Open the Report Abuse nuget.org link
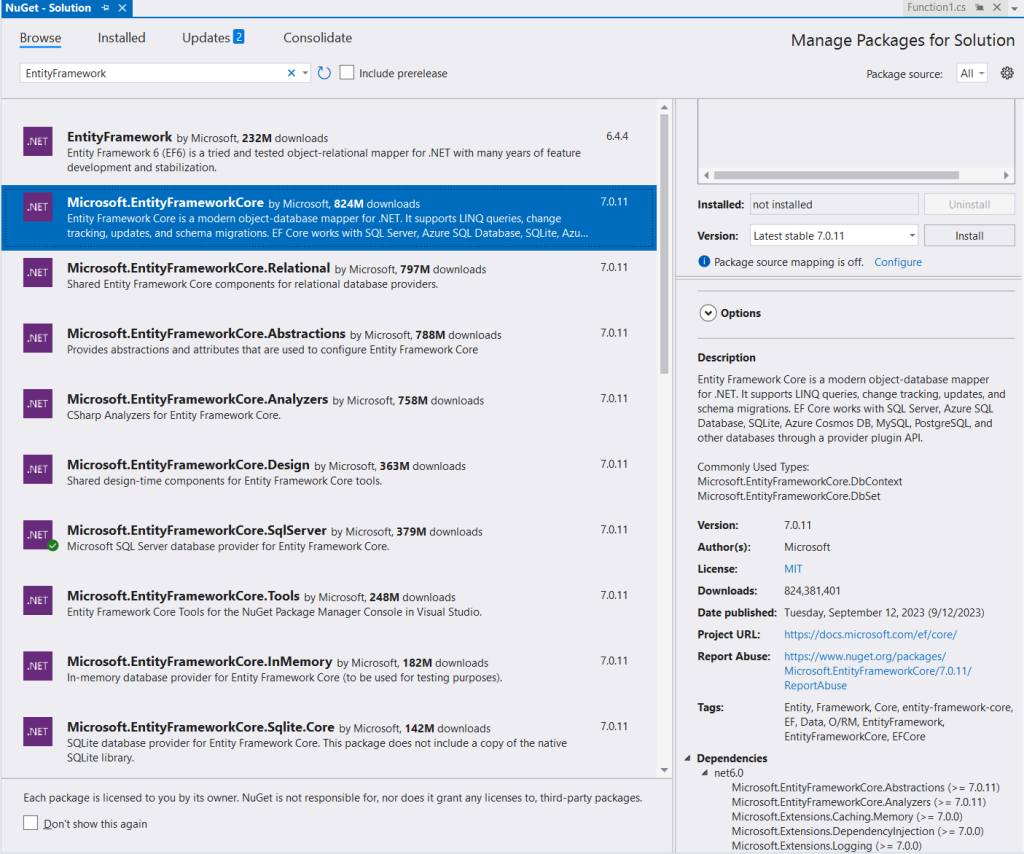This screenshot has width=1024, height=854. pyautogui.click(x=878, y=671)
